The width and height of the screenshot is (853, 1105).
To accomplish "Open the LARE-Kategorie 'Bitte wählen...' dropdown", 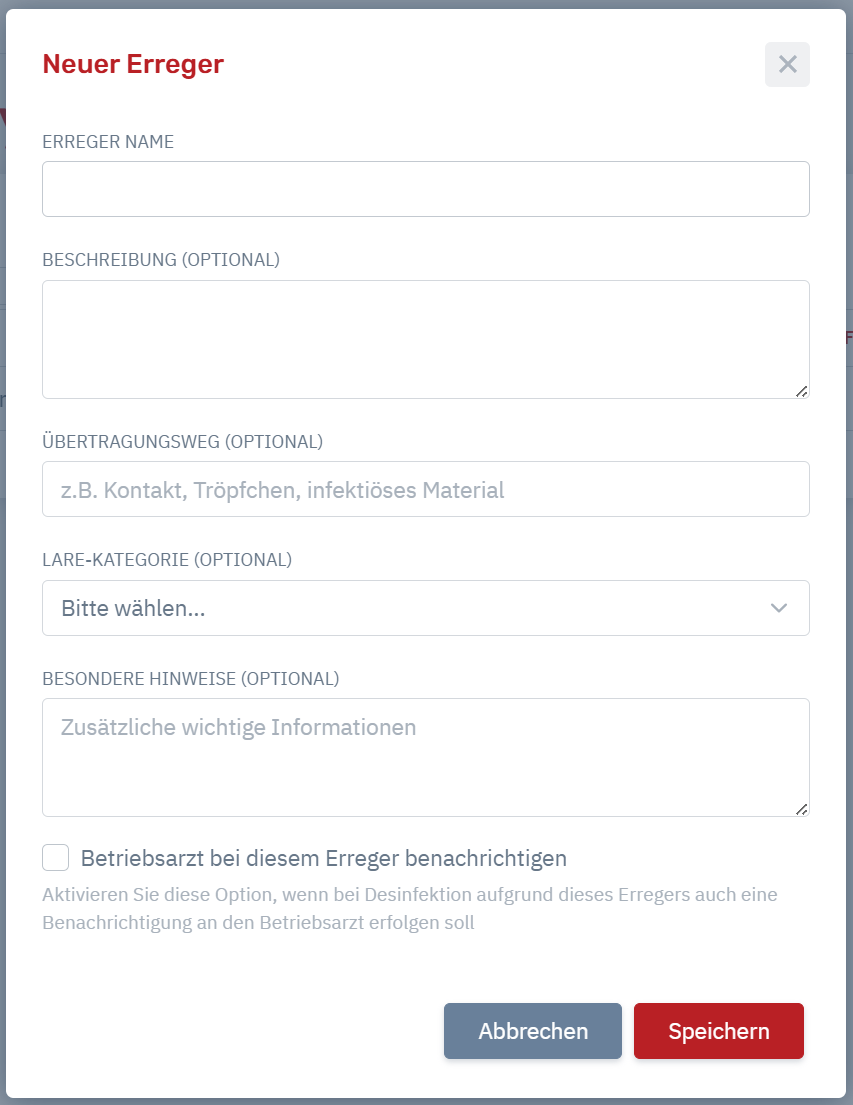I will pyautogui.click(x=426, y=608).
